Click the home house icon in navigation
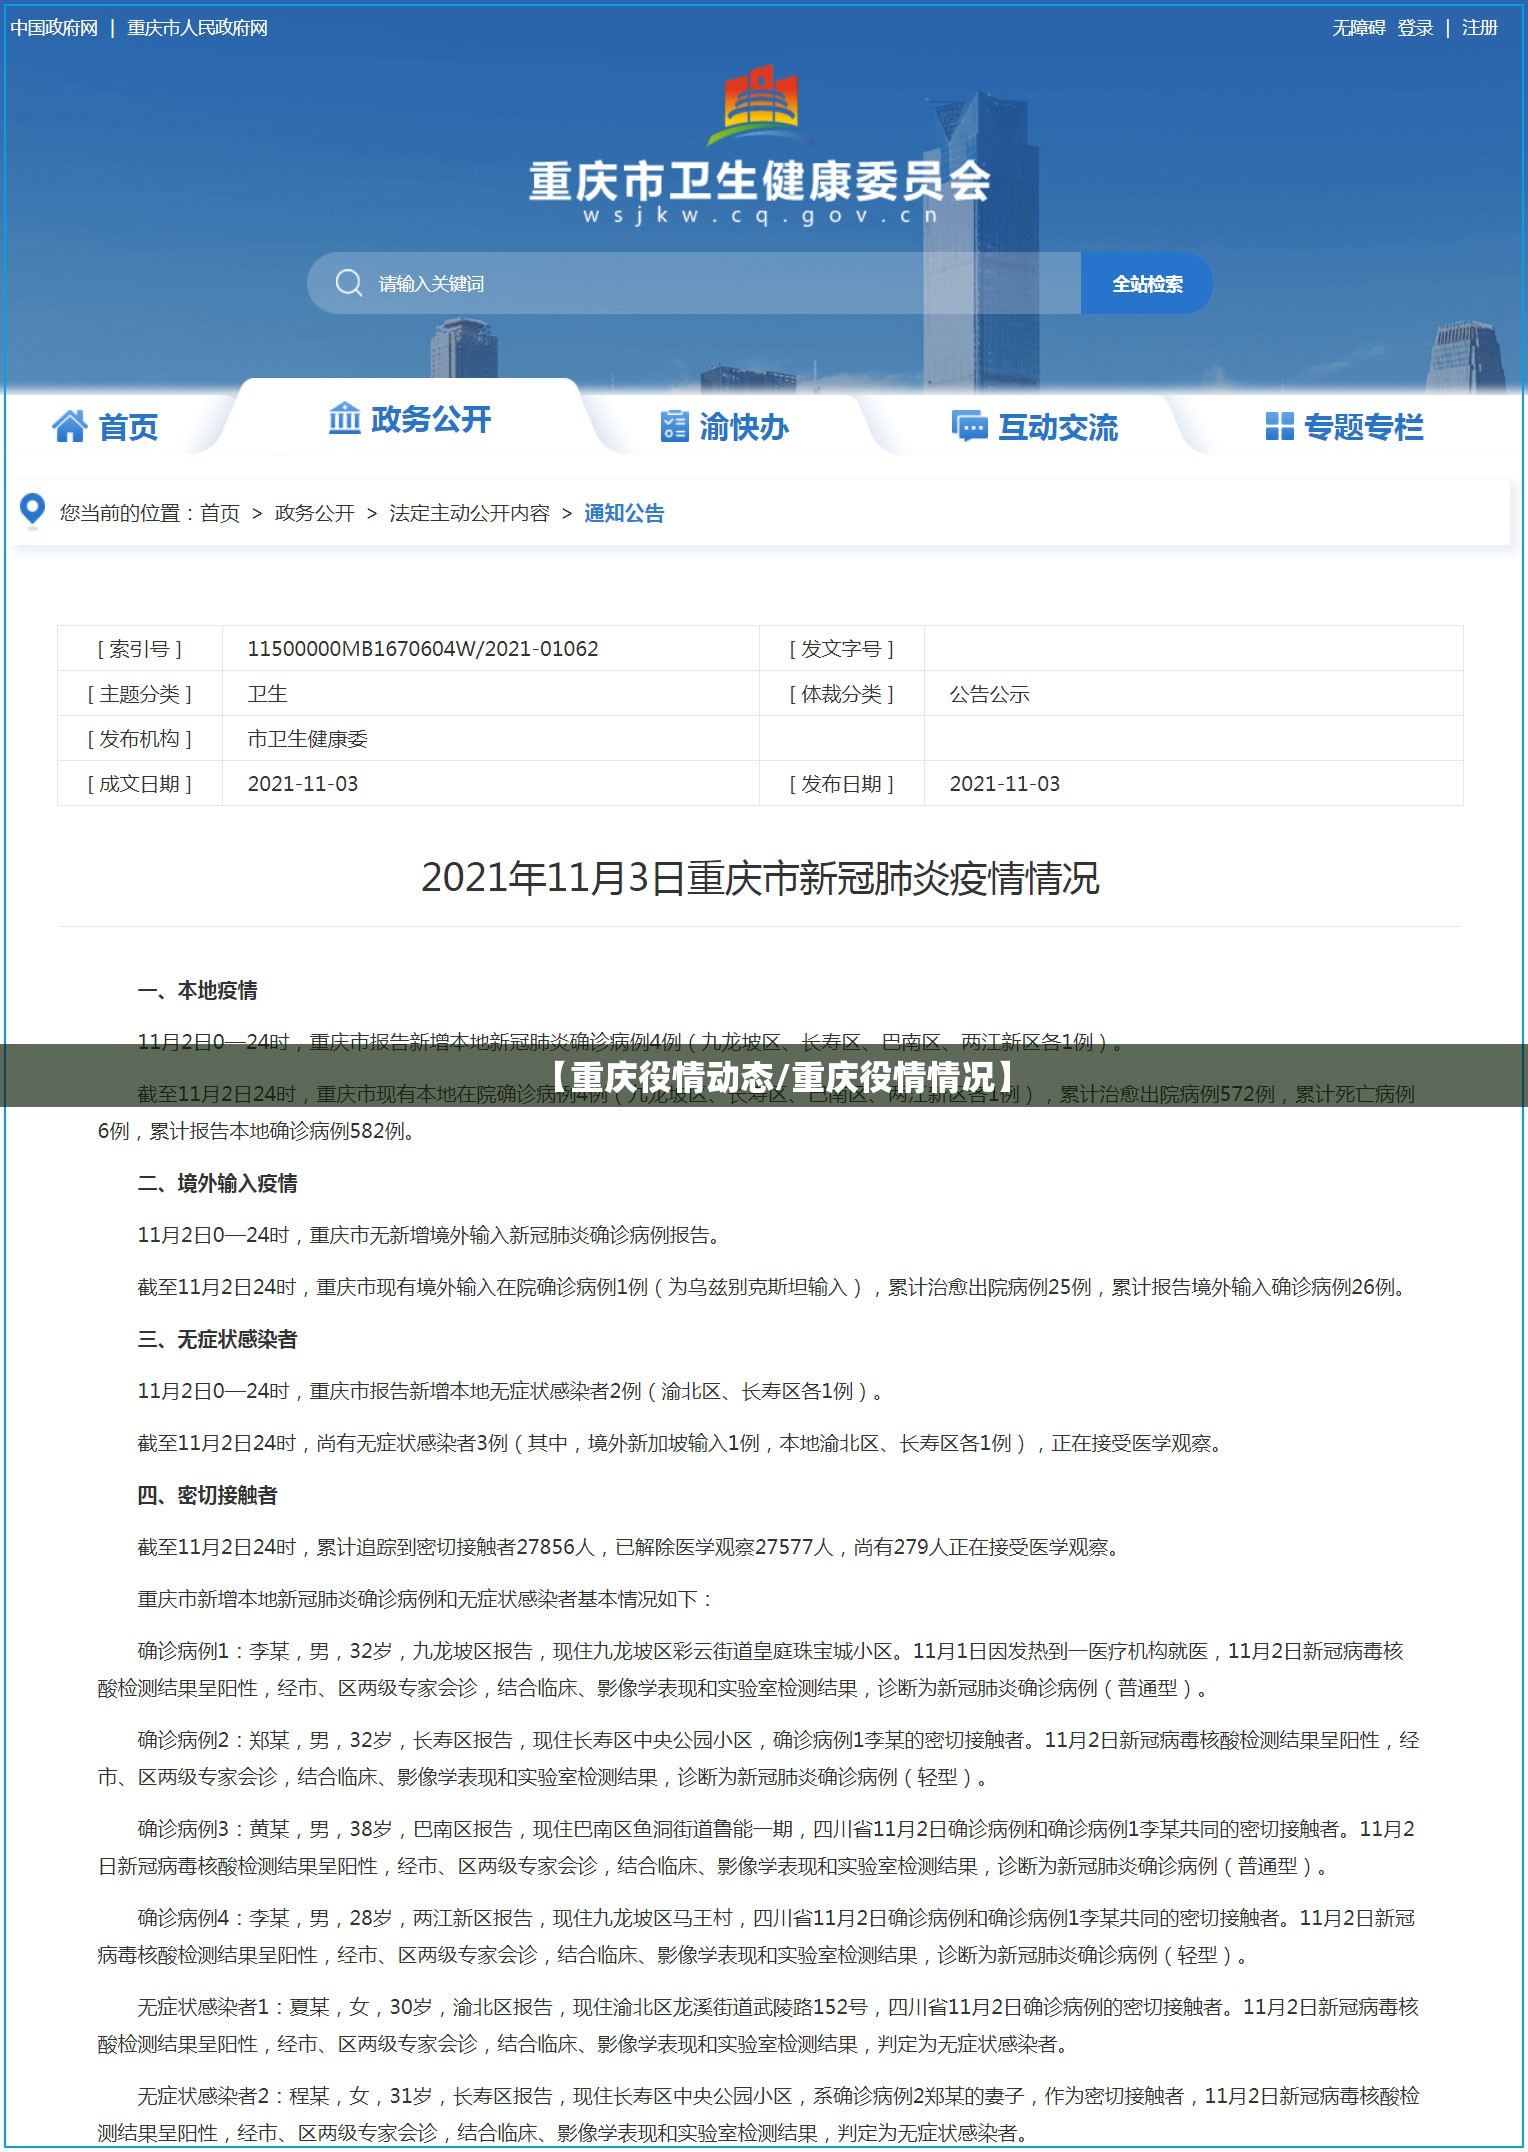Image resolution: width=1528 pixels, height=2152 pixels. pyautogui.click(x=70, y=427)
